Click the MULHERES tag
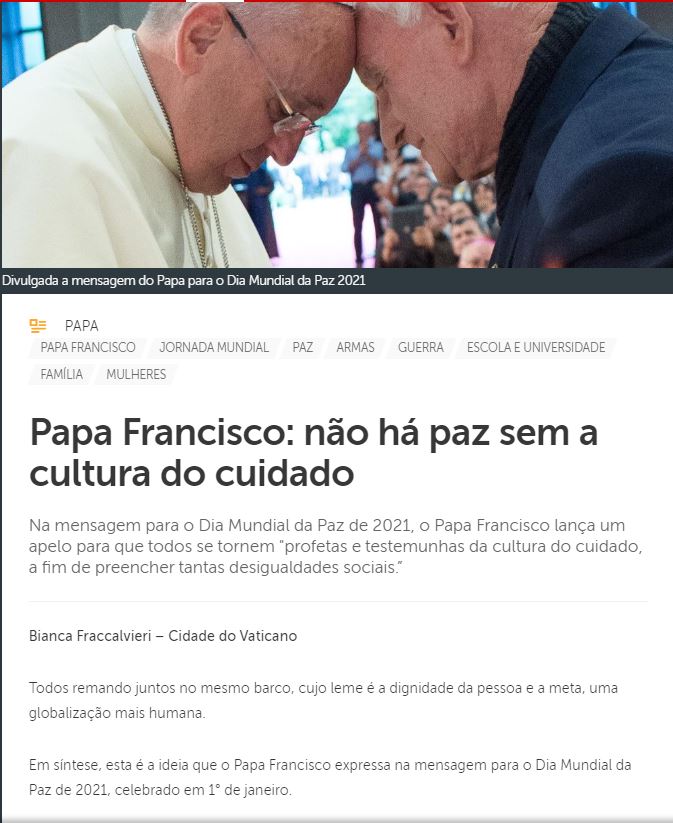Viewport: 673px width, 823px height. coord(136,374)
